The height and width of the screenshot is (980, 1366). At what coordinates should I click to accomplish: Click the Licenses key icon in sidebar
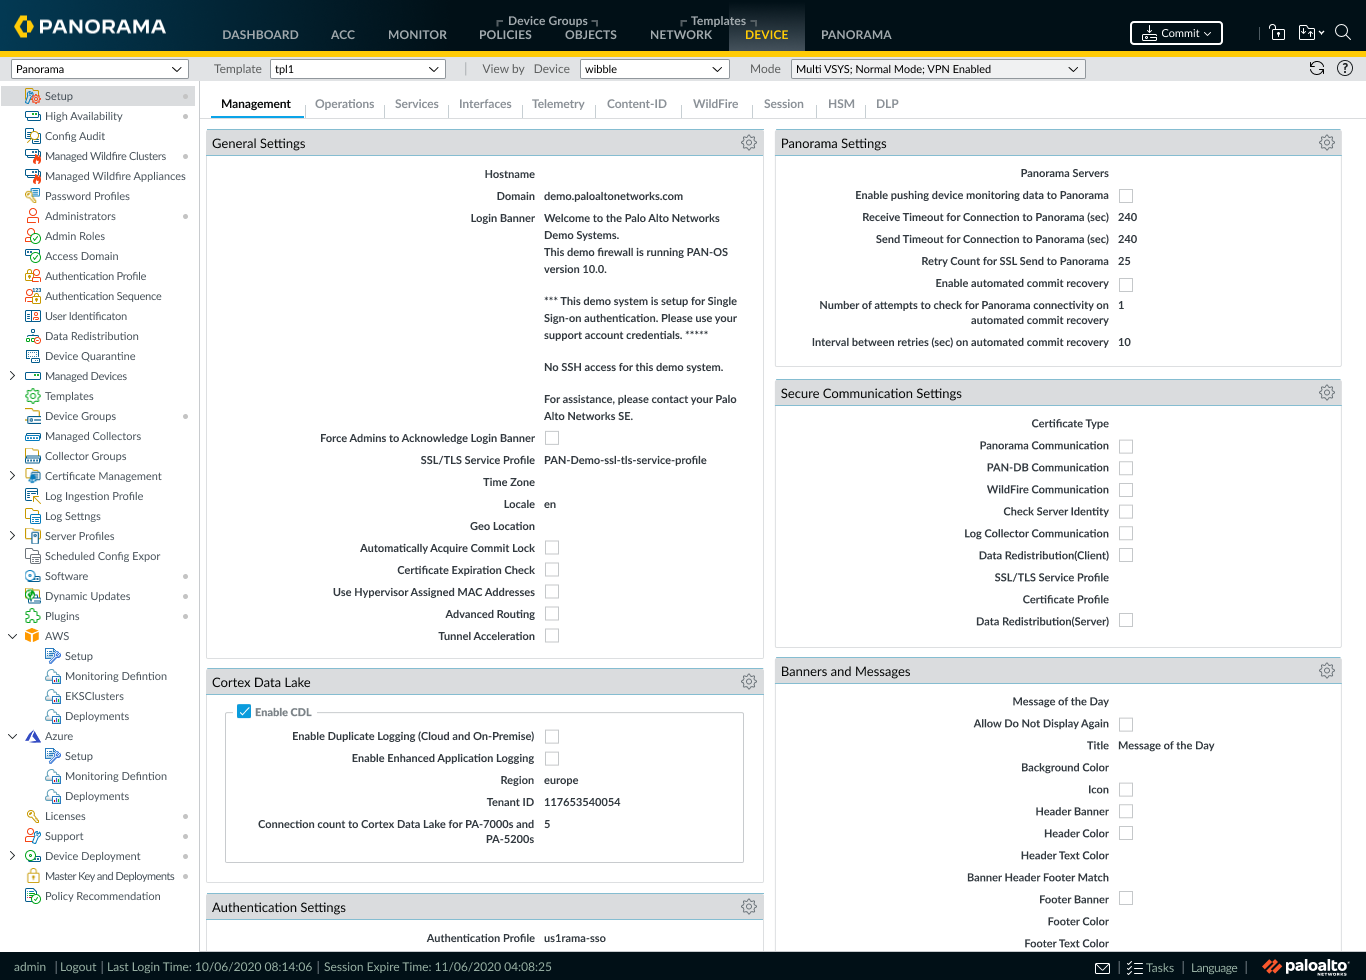tap(33, 816)
